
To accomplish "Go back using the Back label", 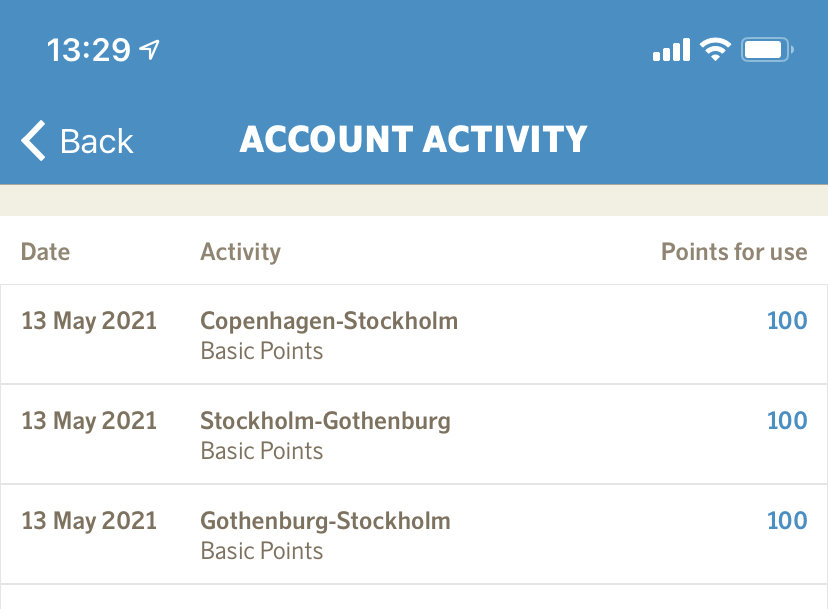I will coord(96,141).
